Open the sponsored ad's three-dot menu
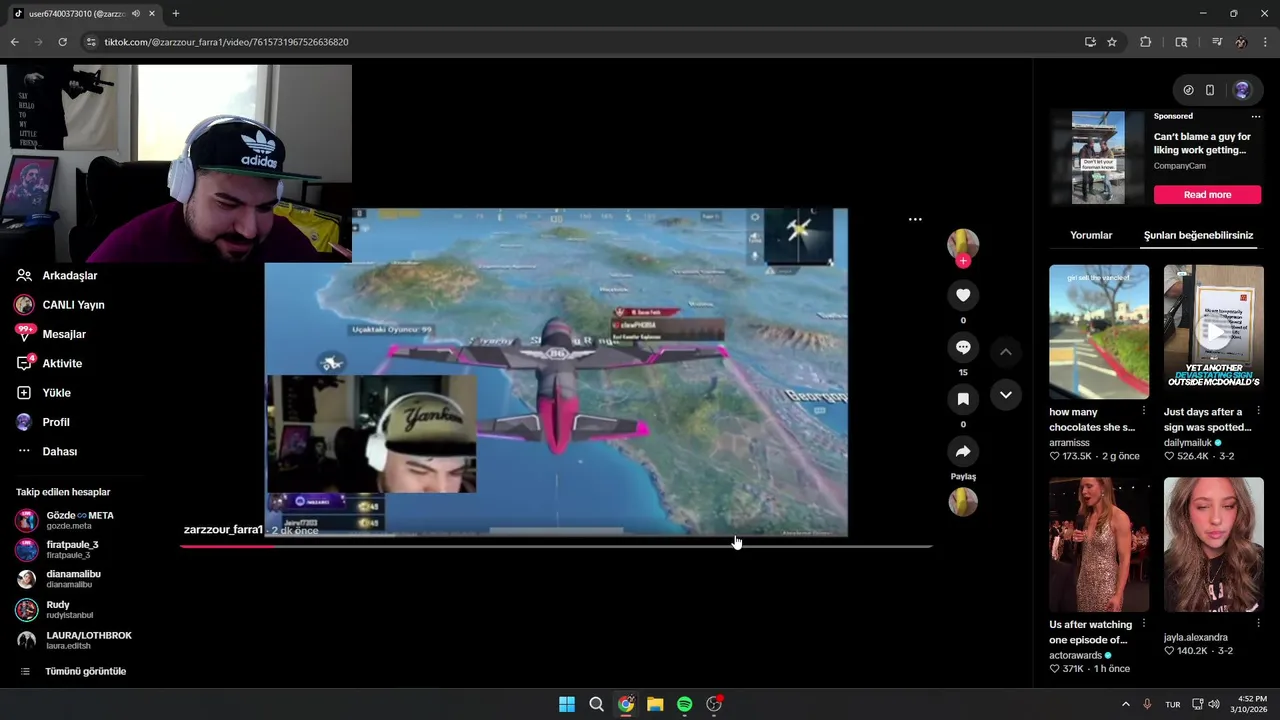Viewport: 1280px width, 720px height. 1256,116
